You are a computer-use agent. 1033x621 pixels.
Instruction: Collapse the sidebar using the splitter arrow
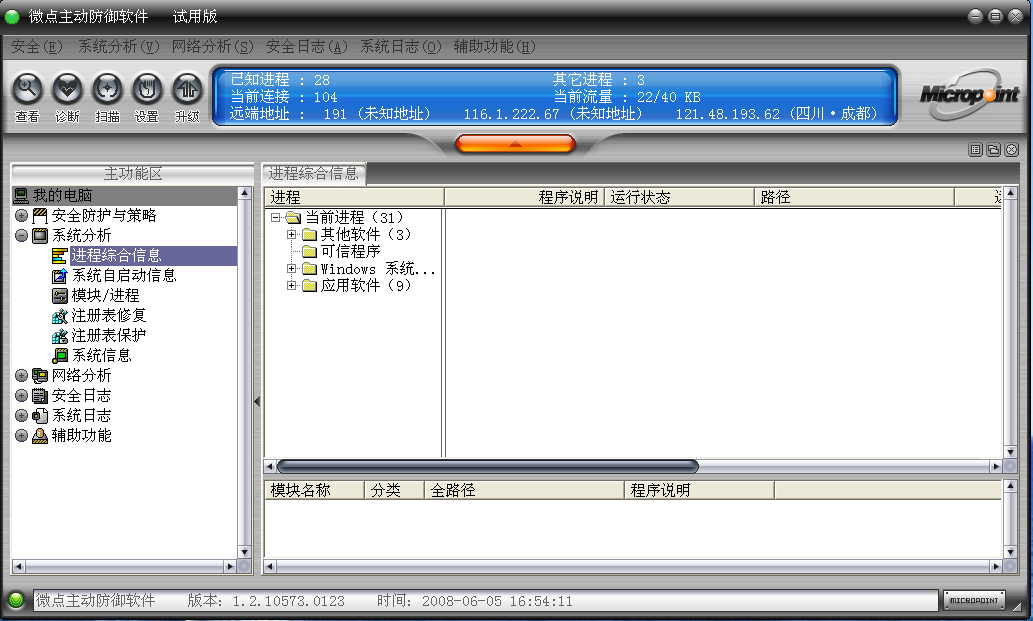(257, 400)
